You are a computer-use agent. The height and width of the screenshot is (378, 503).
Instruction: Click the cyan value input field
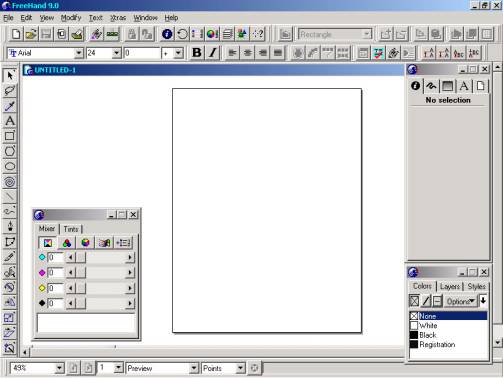click(x=56, y=257)
